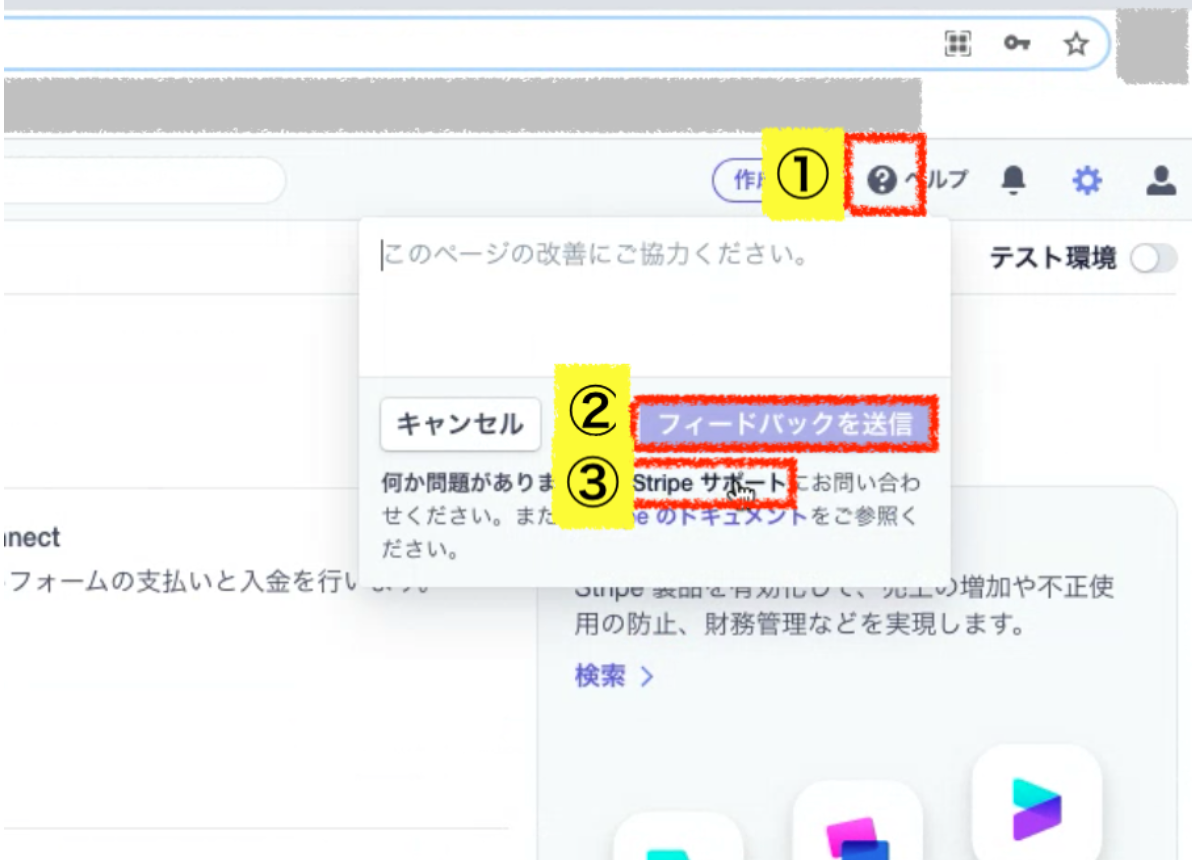Open the user profile account icon
The height and width of the screenshot is (860, 1192).
(x=1160, y=180)
